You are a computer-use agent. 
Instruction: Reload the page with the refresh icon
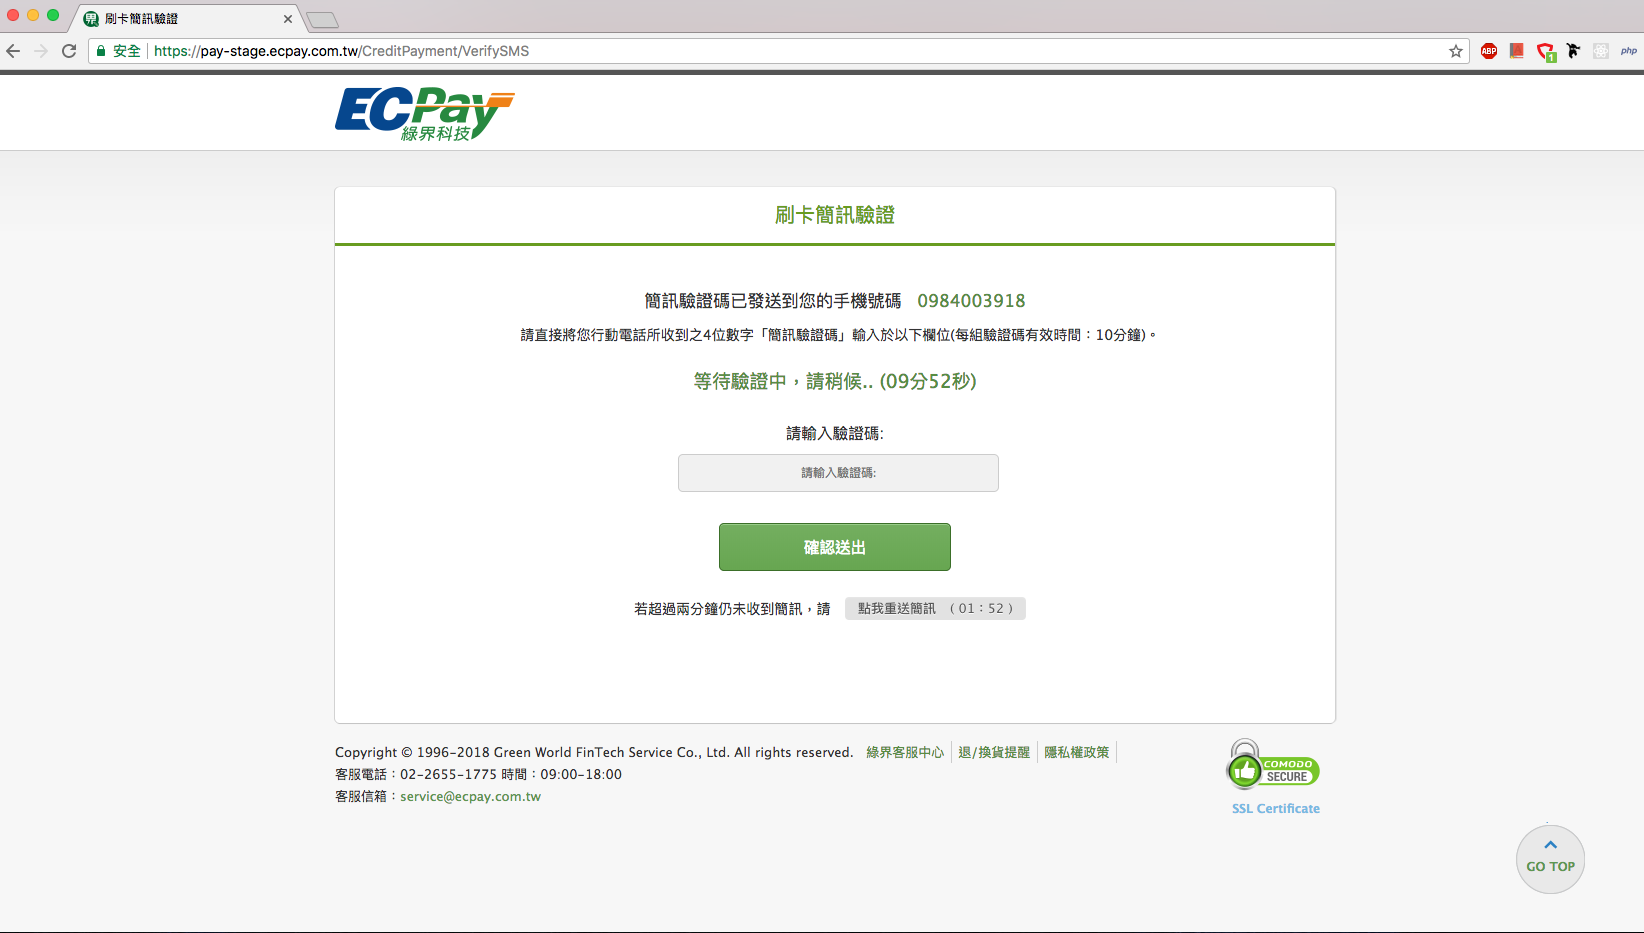click(x=69, y=51)
